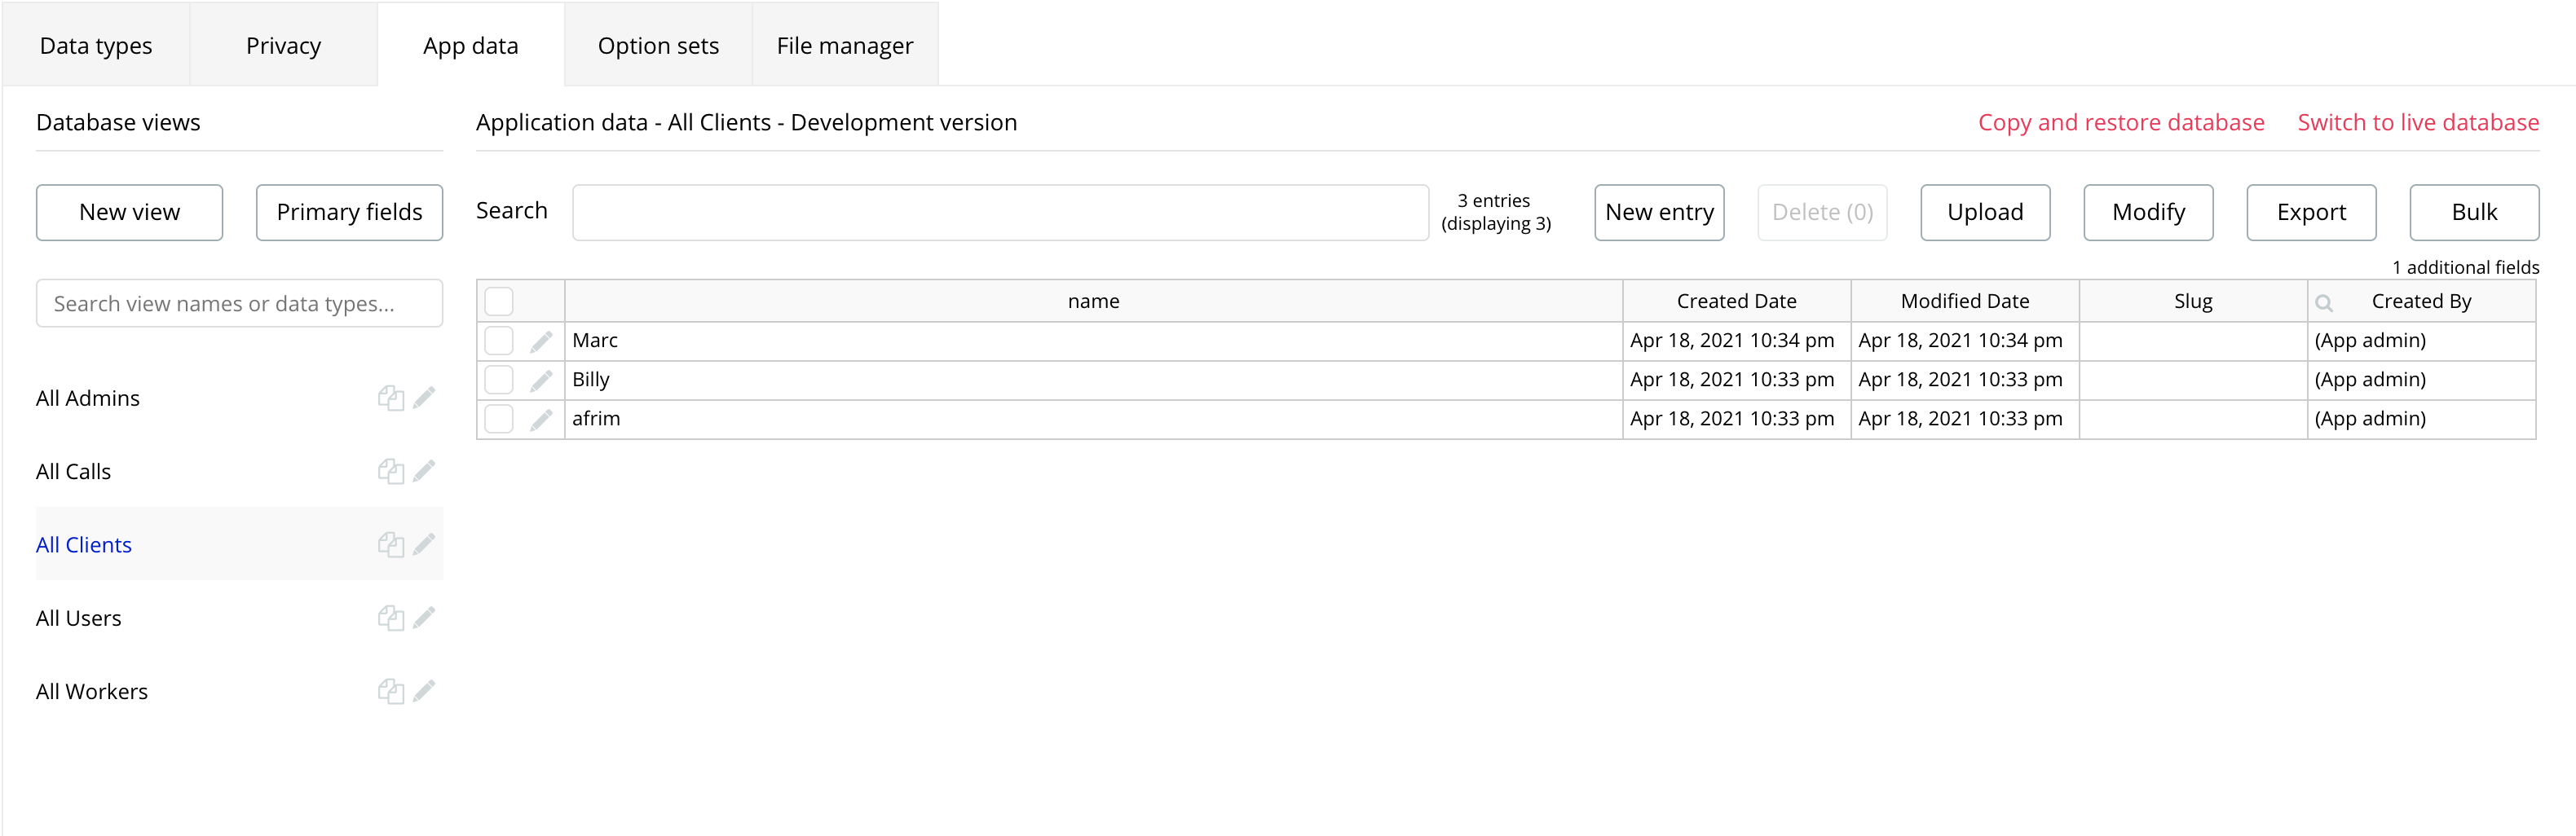Click the magnifier icon in Created By header
Image resolution: width=2576 pixels, height=836 pixels.
pos(2324,302)
